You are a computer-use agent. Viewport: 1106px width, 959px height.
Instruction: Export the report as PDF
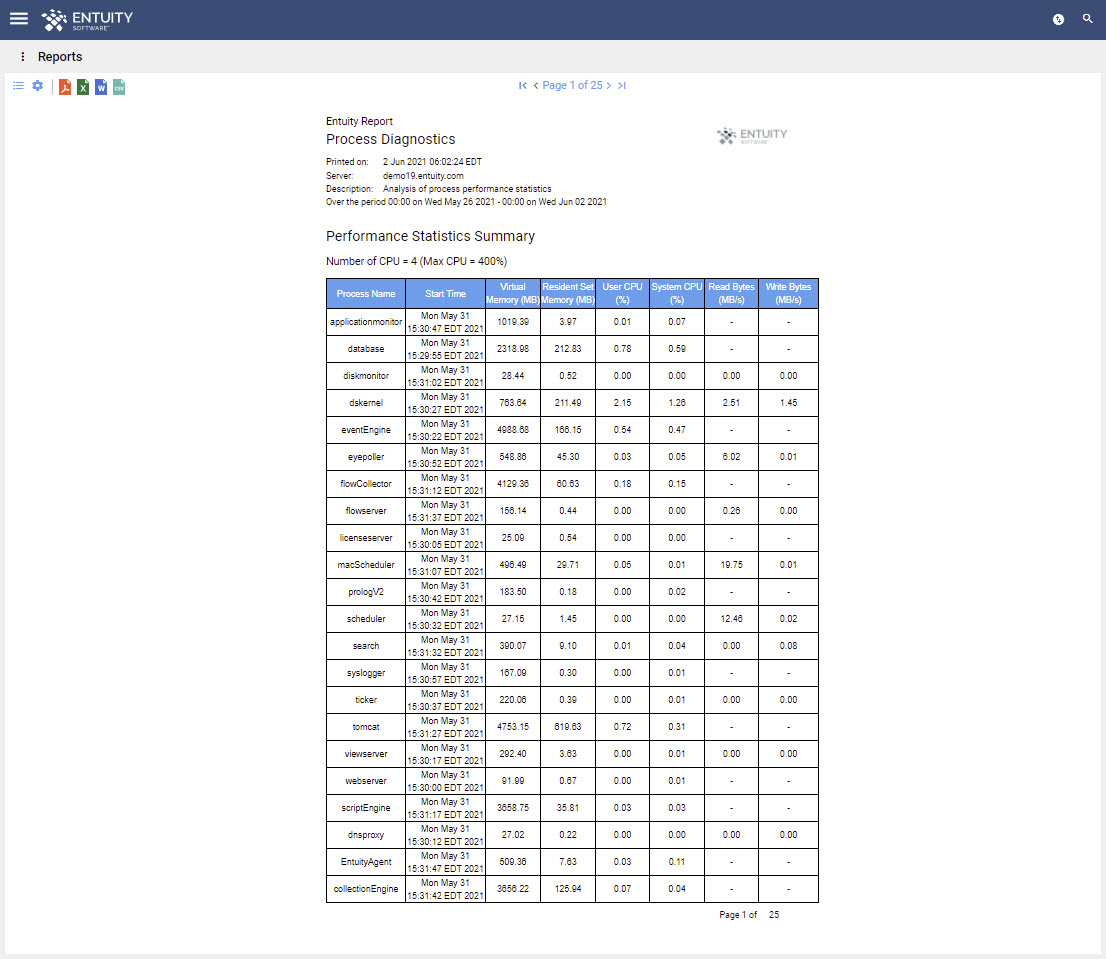(64, 86)
